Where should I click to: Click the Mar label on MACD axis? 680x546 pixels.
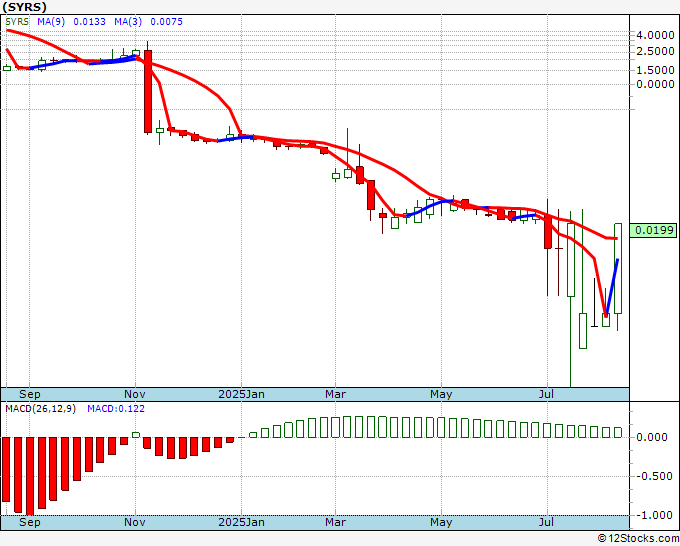click(336, 522)
